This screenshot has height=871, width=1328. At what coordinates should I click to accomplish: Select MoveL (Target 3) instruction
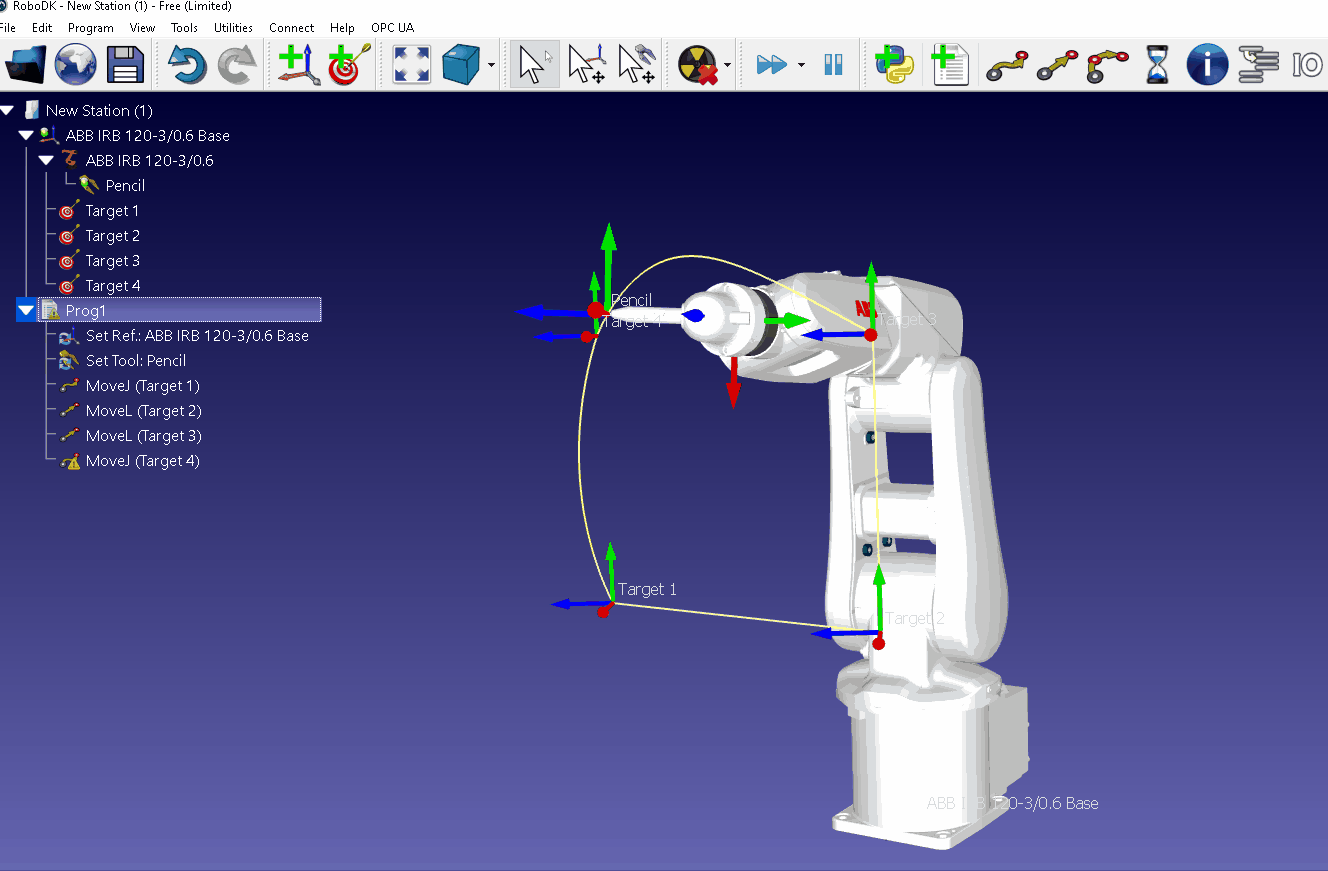pyautogui.click(x=143, y=435)
